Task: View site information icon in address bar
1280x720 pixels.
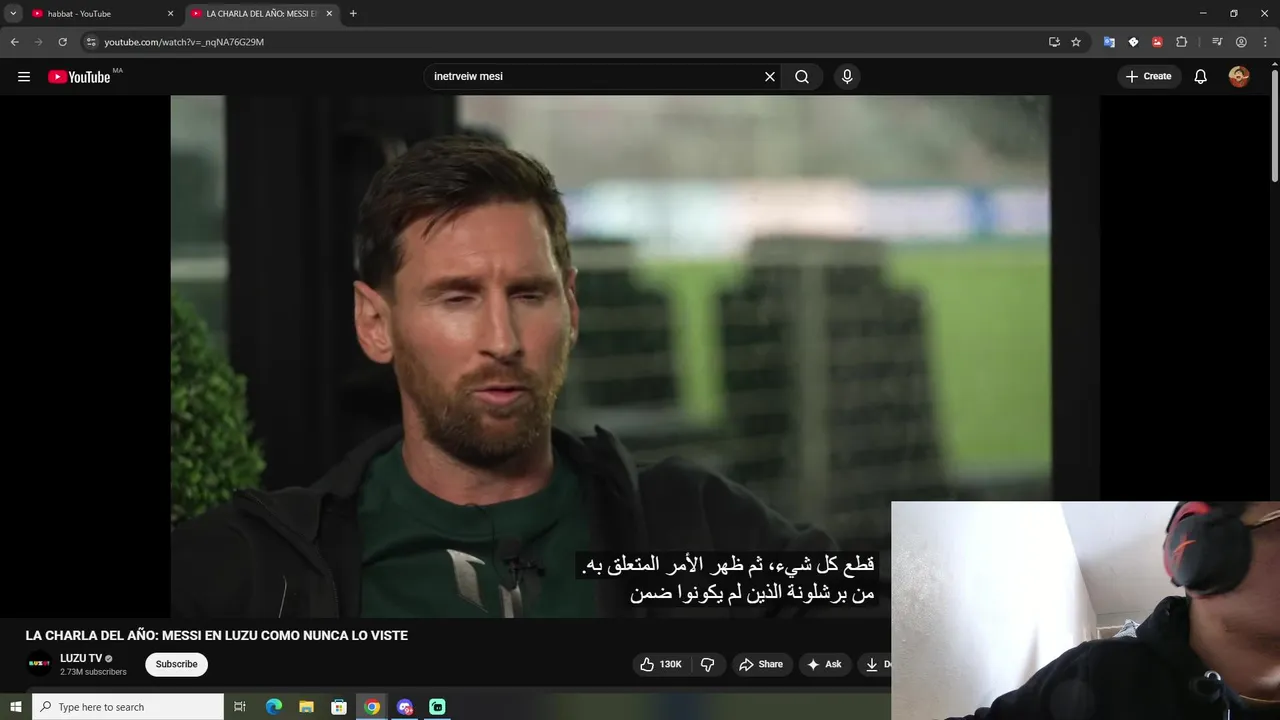Action: pos(91,42)
